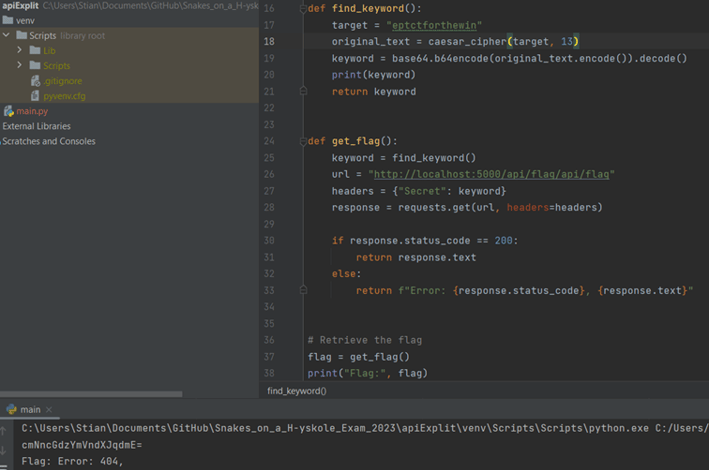The width and height of the screenshot is (709, 470).
Task: Fold the find_keyword function at line 16
Action: (x=303, y=9)
